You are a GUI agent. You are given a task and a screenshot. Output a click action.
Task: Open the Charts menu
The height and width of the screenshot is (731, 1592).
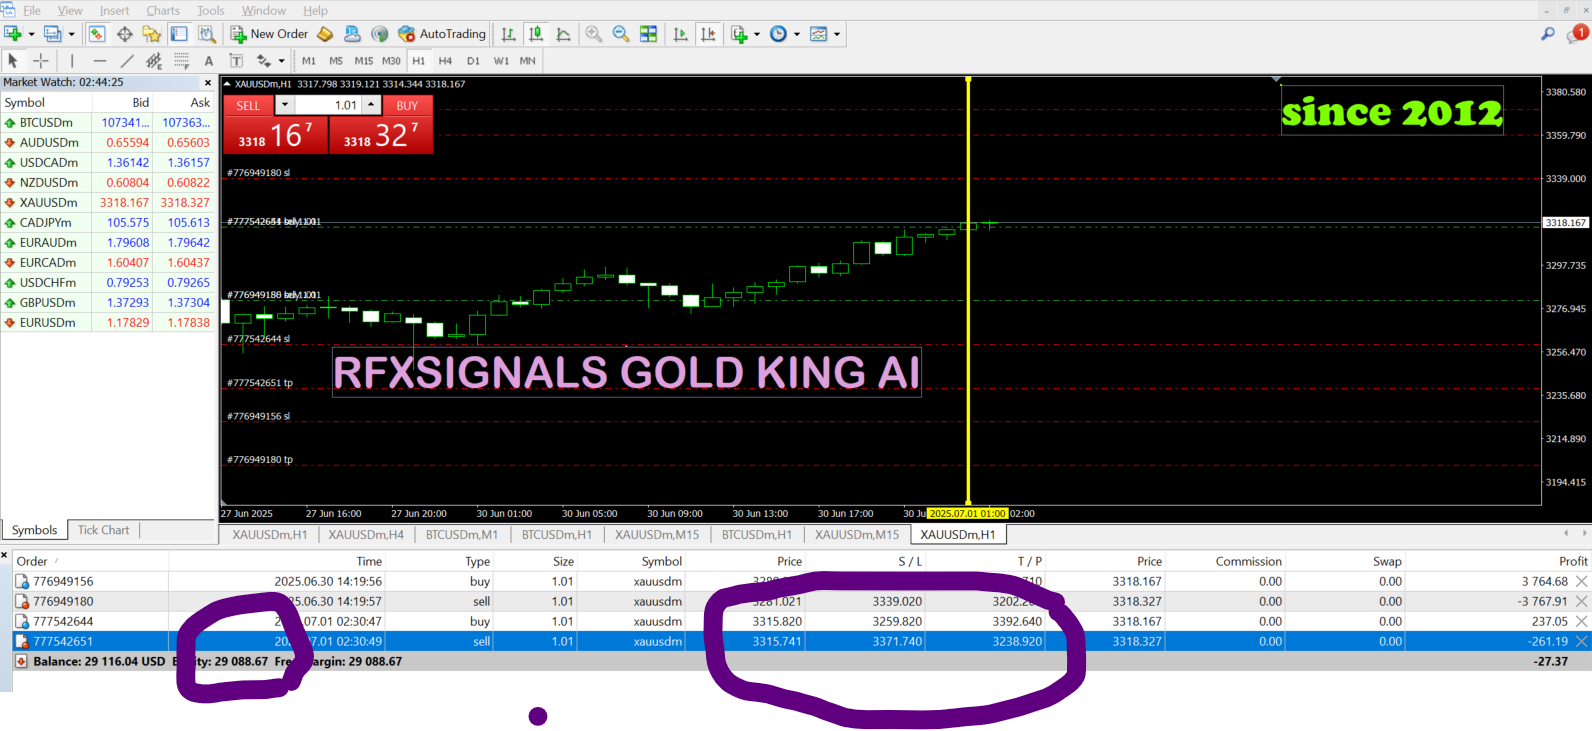pyautogui.click(x=163, y=10)
